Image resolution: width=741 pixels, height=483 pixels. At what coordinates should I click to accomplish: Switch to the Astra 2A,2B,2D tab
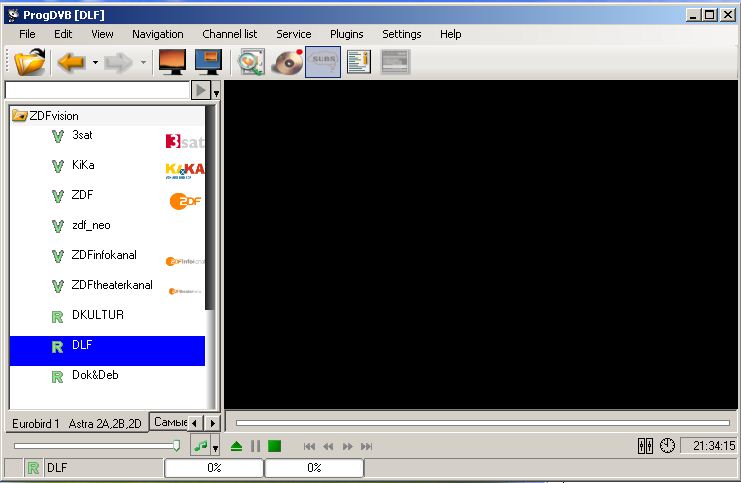pyautogui.click(x=106, y=423)
